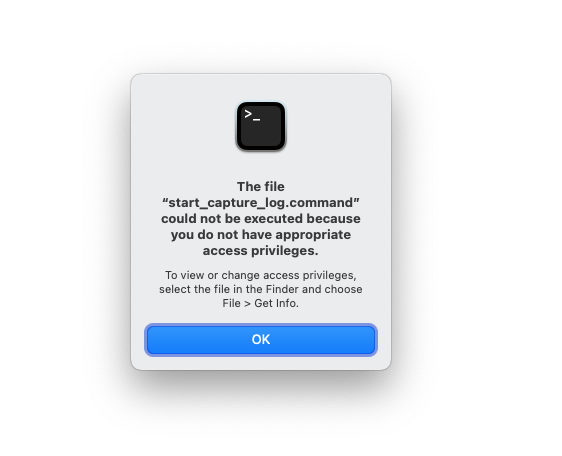Click the words "Get Info" in the help text
The height and width of the screenshot is (456, 562).
275,303
